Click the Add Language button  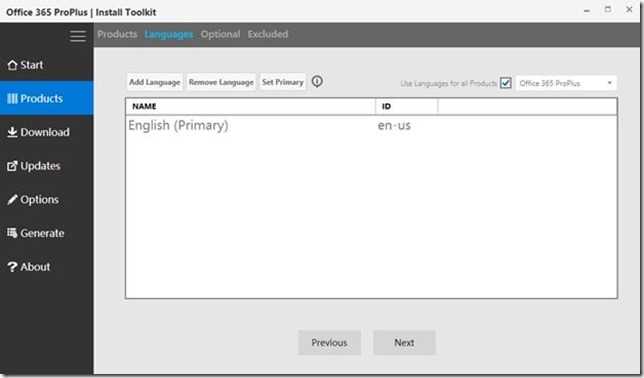154,82
